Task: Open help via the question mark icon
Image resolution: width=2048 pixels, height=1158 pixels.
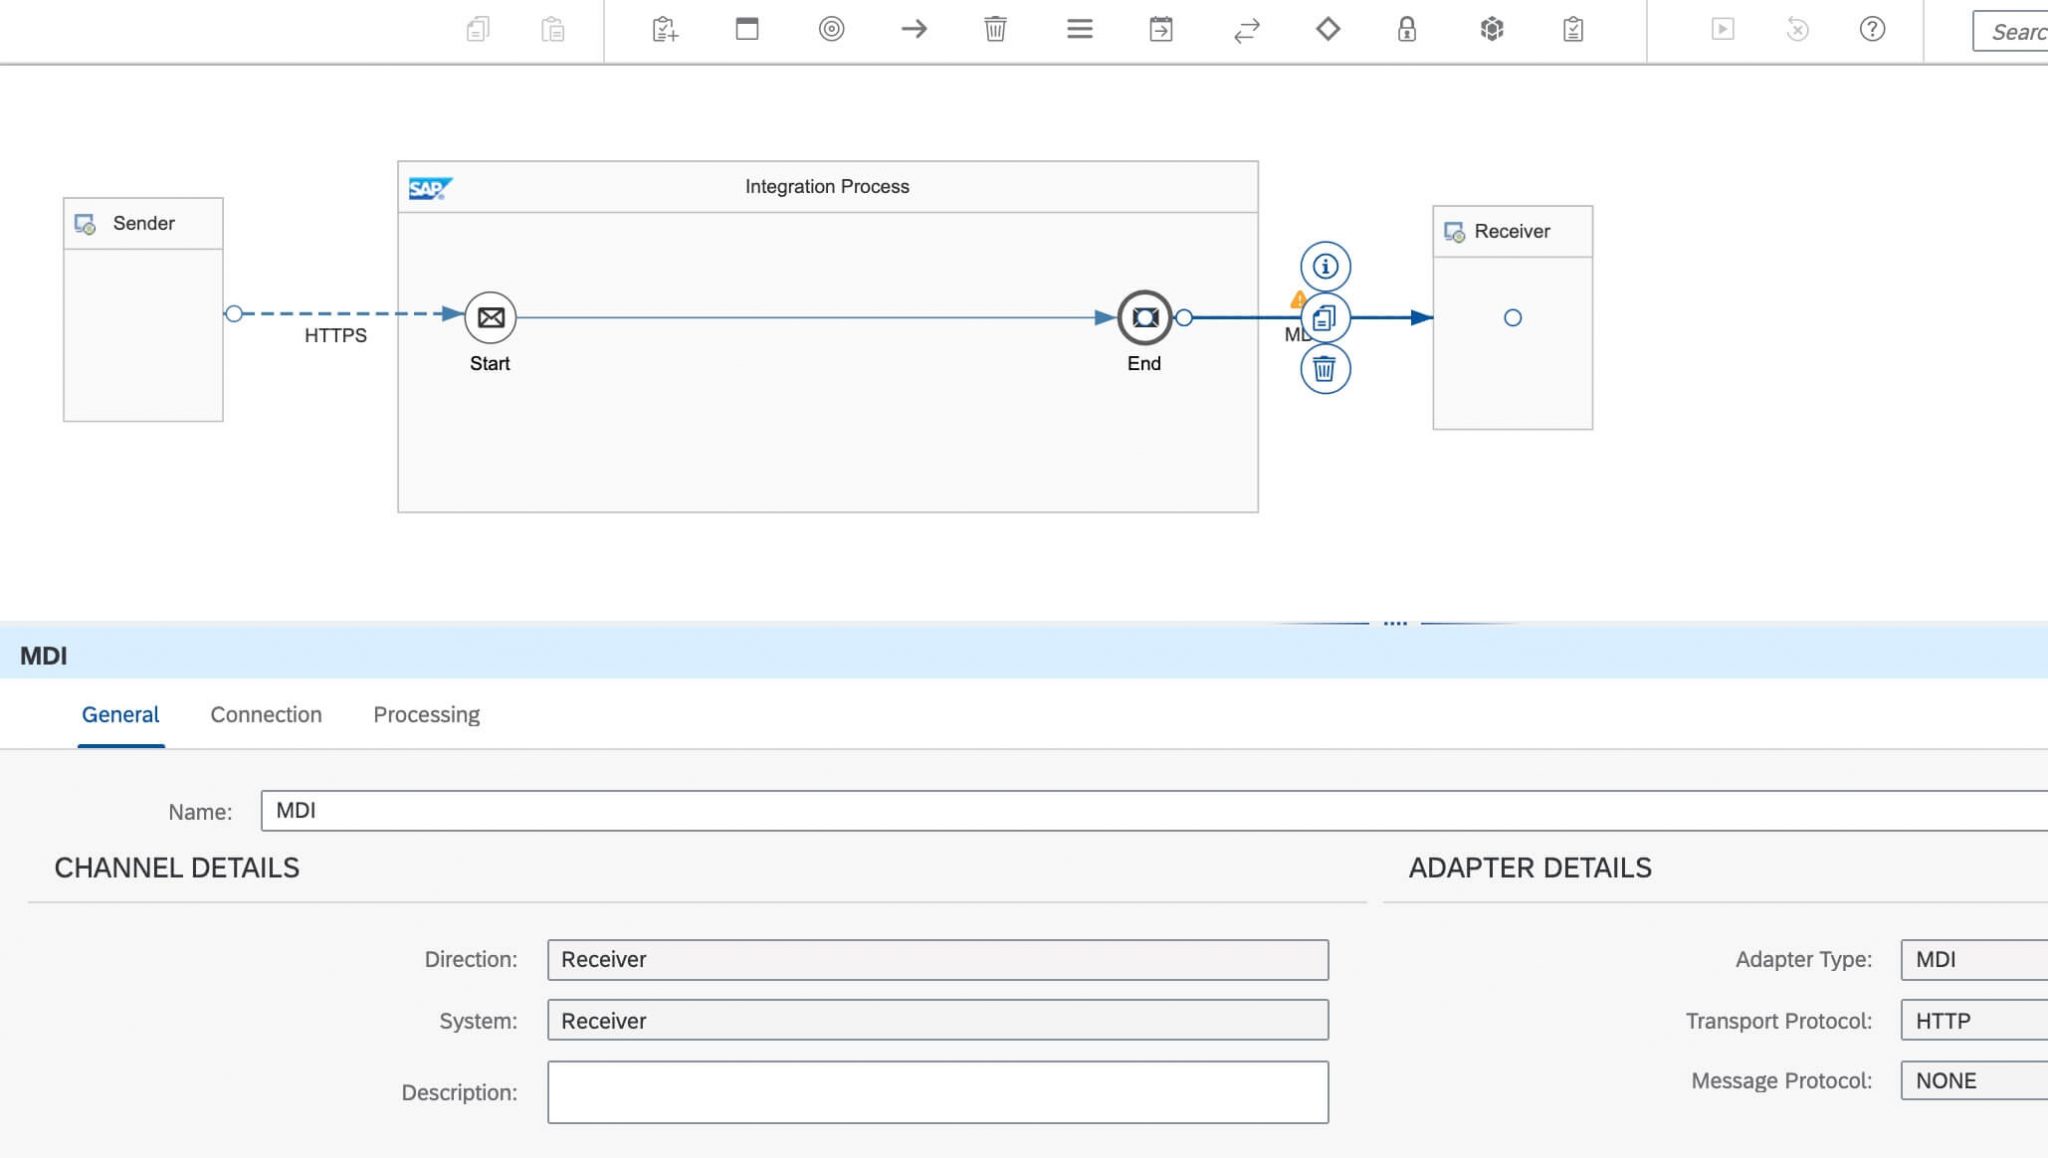Action: pos(1872,30)
